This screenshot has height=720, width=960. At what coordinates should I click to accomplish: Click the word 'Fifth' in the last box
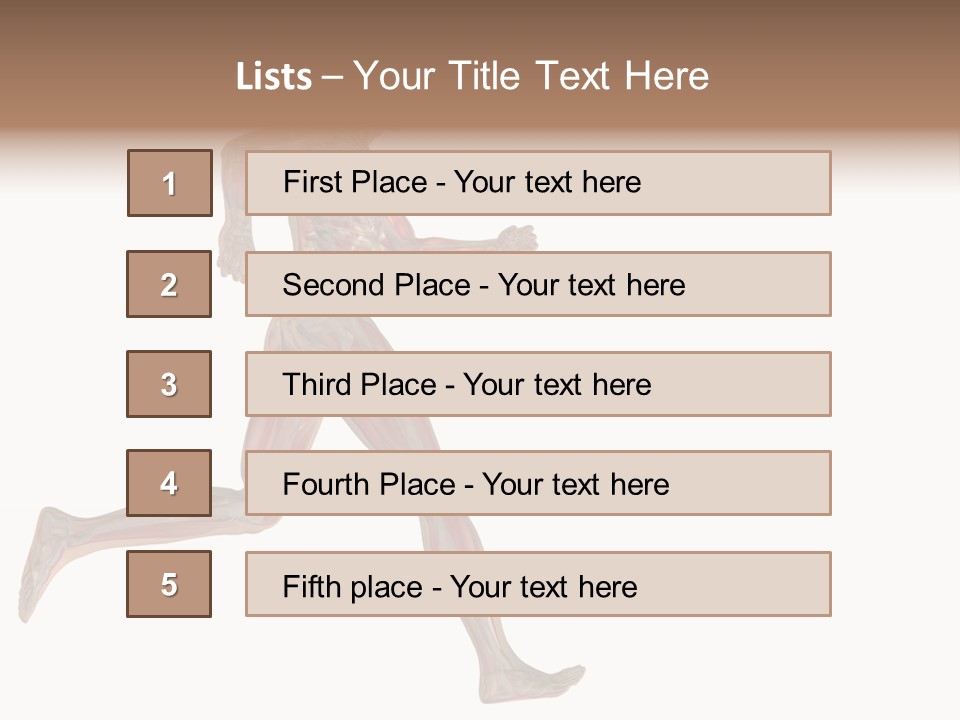click(x=311, y=586)
